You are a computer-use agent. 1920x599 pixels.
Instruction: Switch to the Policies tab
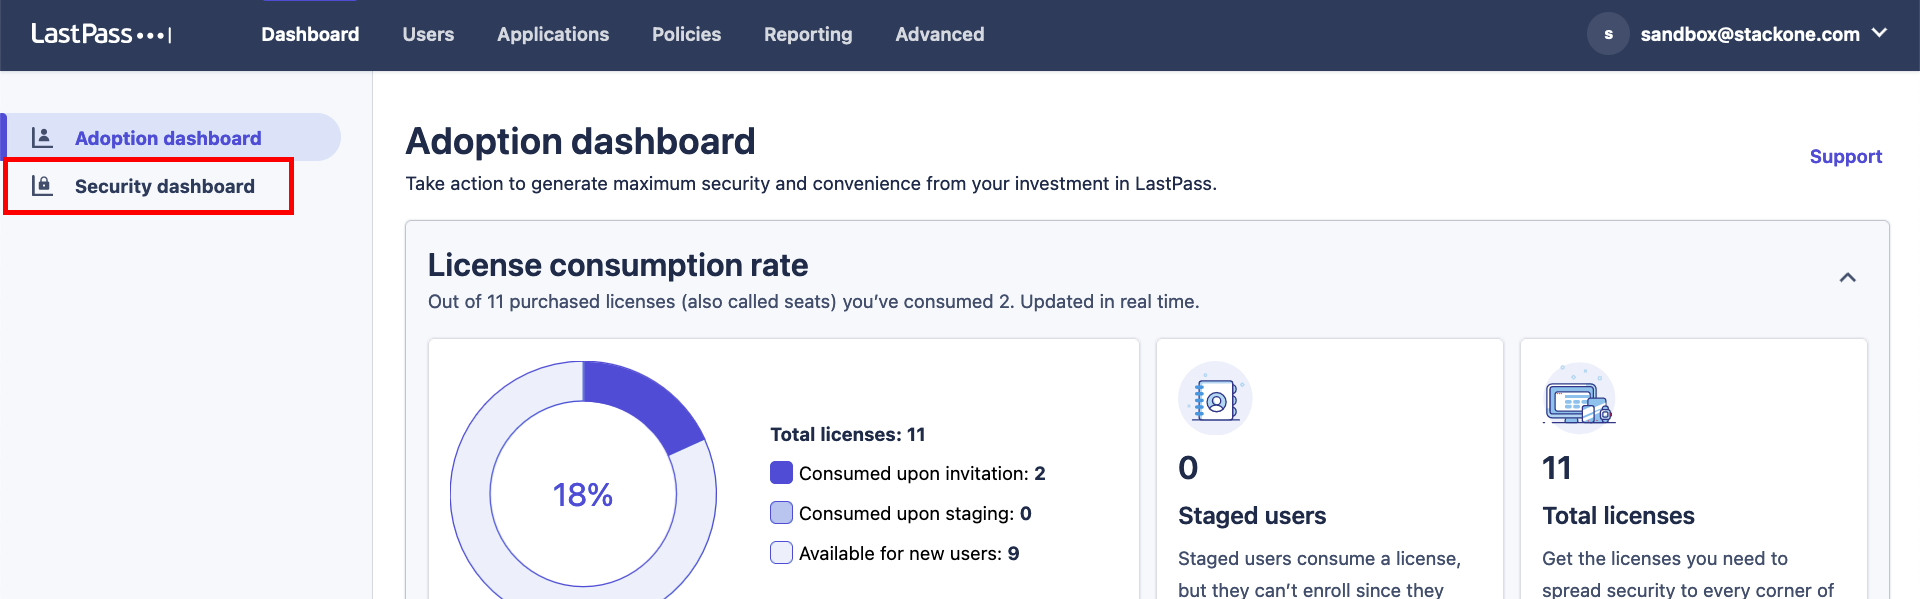tap(686, 34)
